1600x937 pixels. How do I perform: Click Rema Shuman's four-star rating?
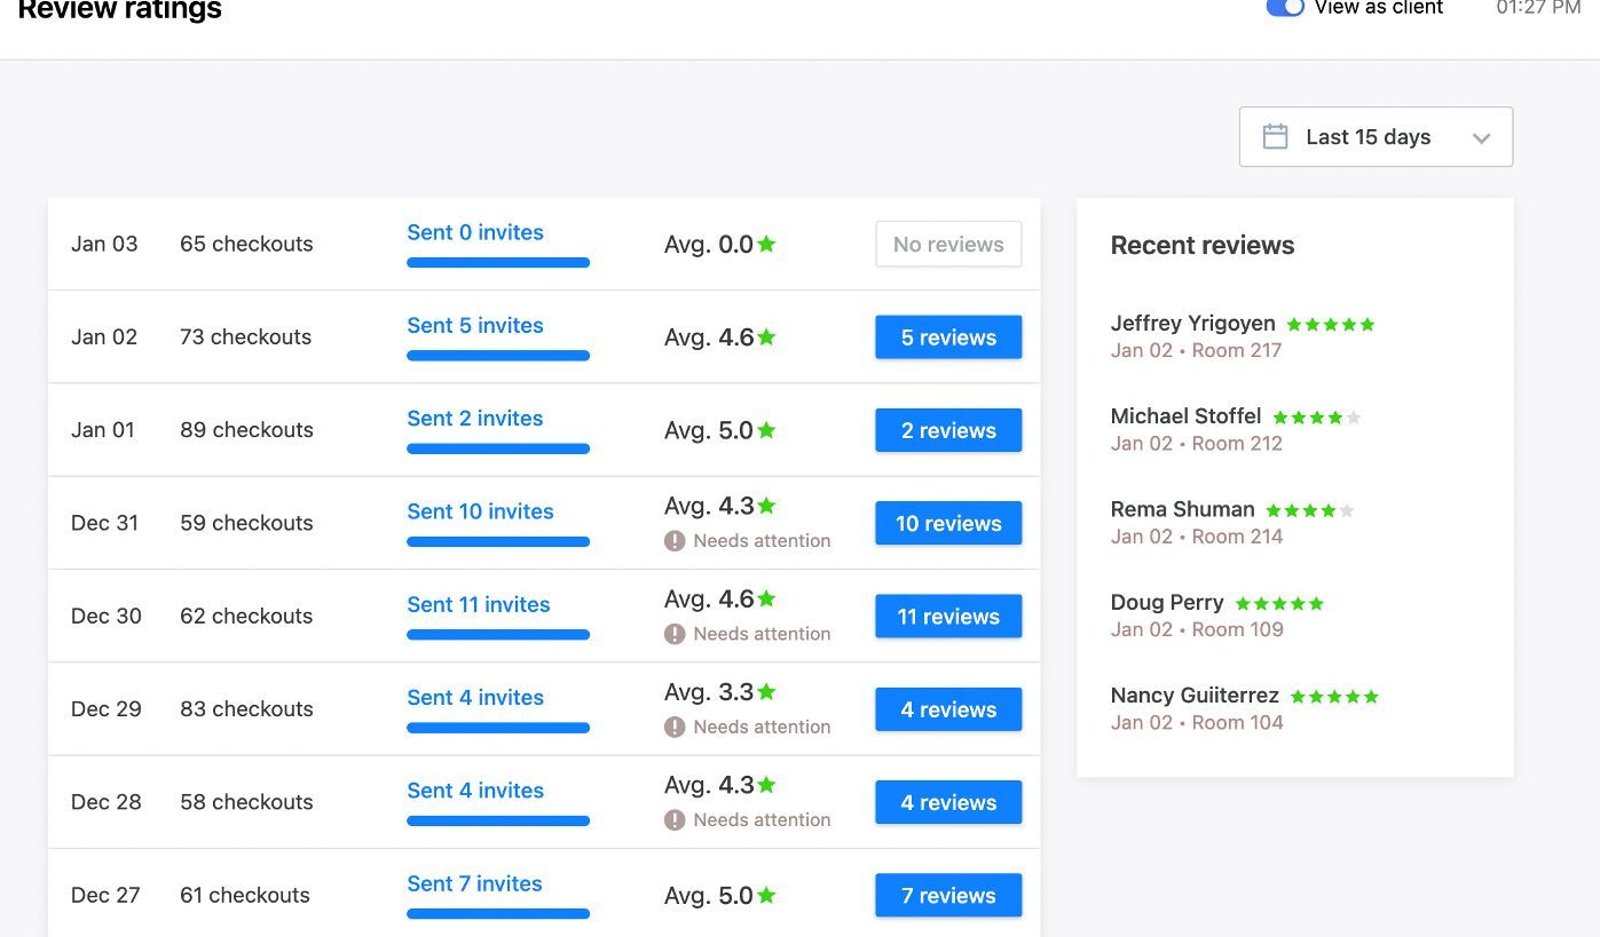[x=1310, y=510]
